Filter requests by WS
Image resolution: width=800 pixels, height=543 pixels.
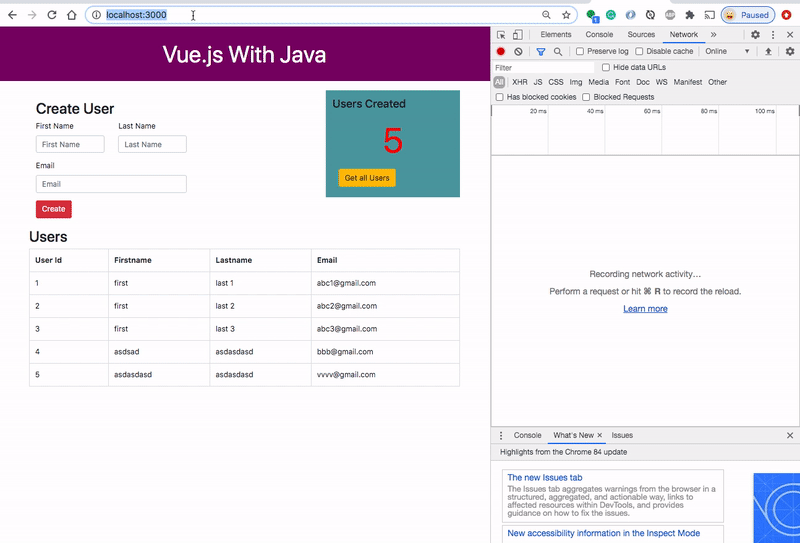point(662,82)
